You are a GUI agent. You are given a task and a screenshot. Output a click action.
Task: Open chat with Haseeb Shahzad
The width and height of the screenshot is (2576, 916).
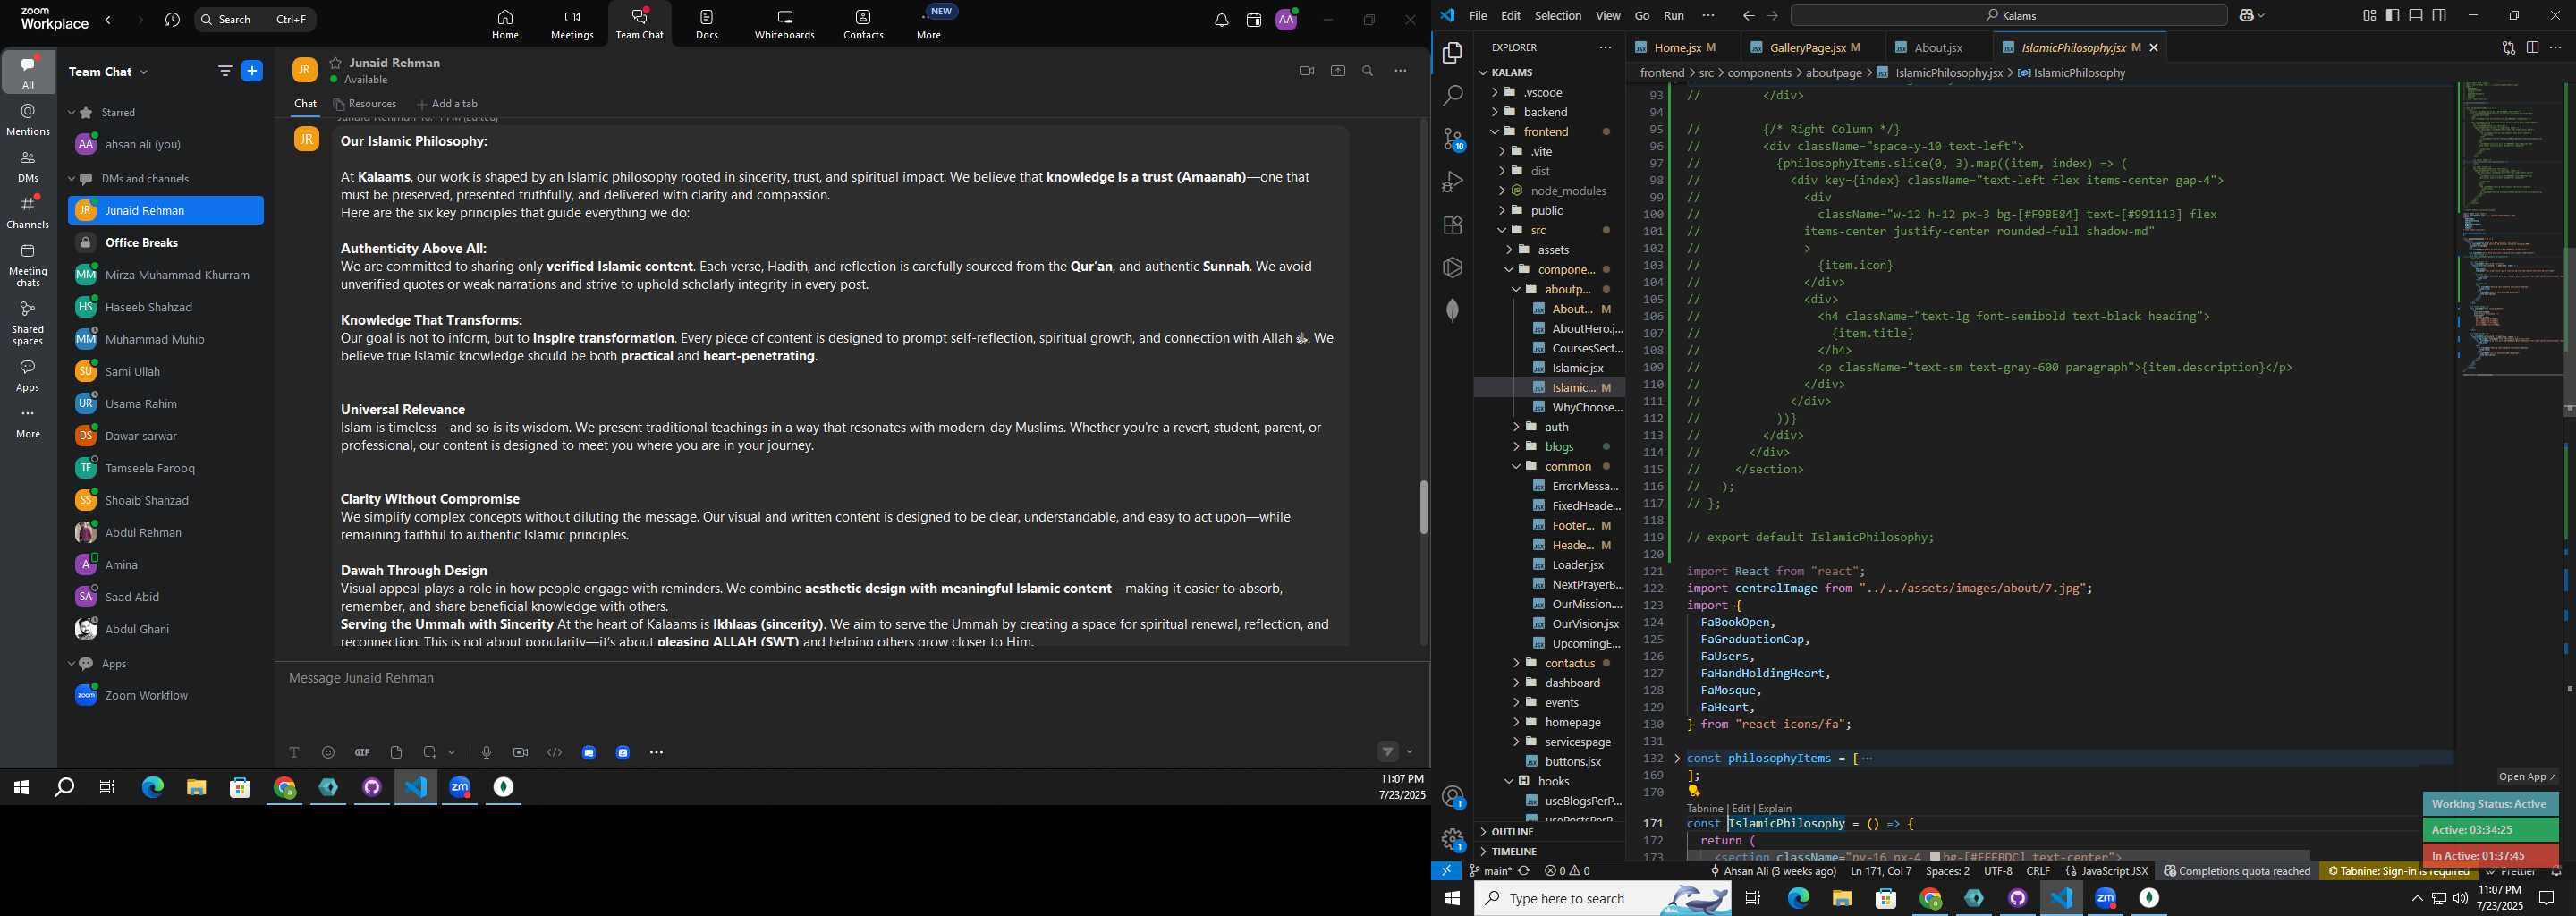pos(166,307)
